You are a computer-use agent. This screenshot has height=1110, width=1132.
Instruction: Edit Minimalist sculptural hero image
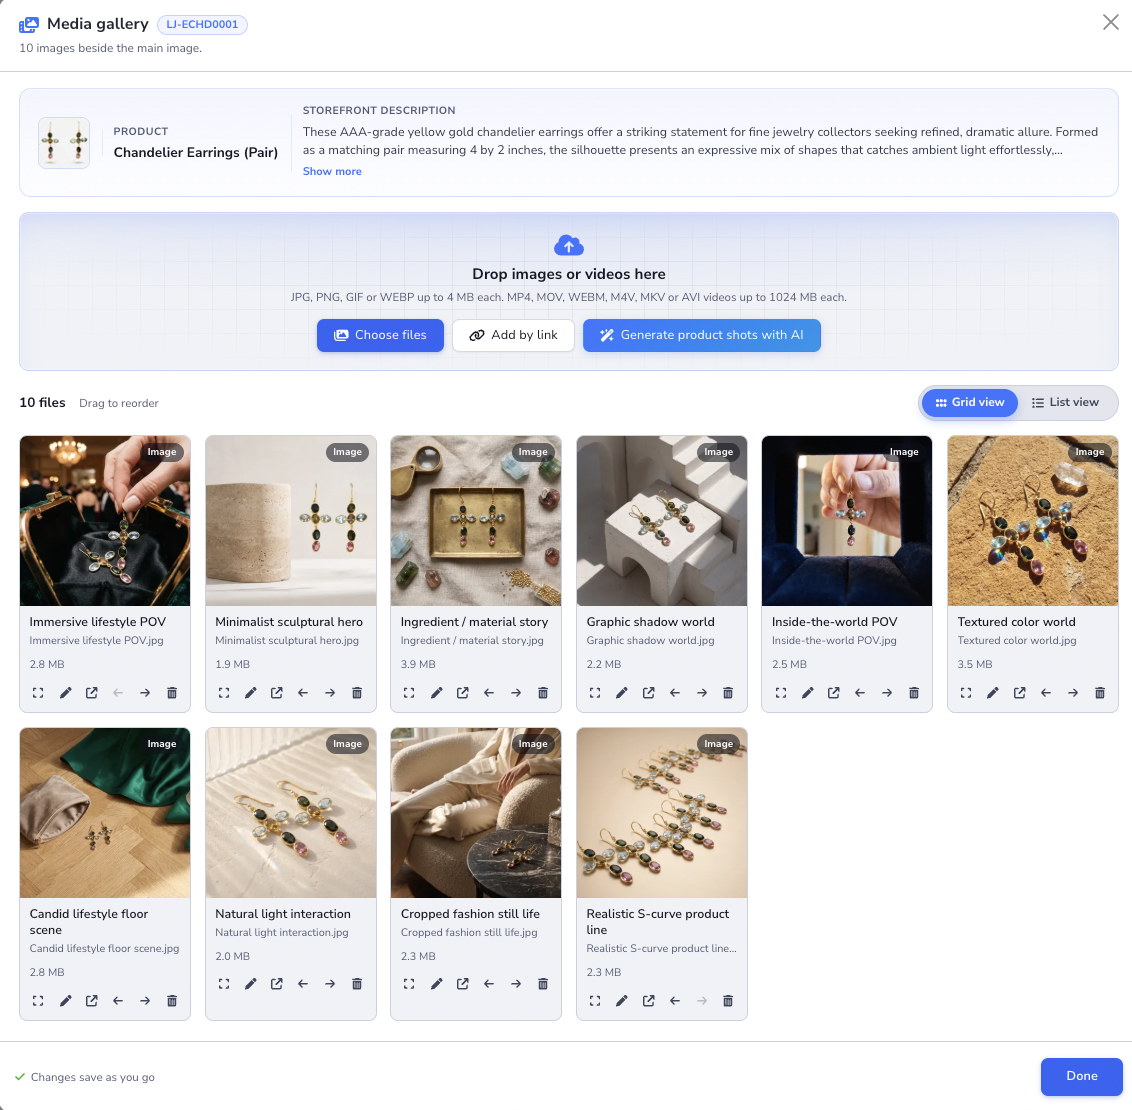[251, 693]
